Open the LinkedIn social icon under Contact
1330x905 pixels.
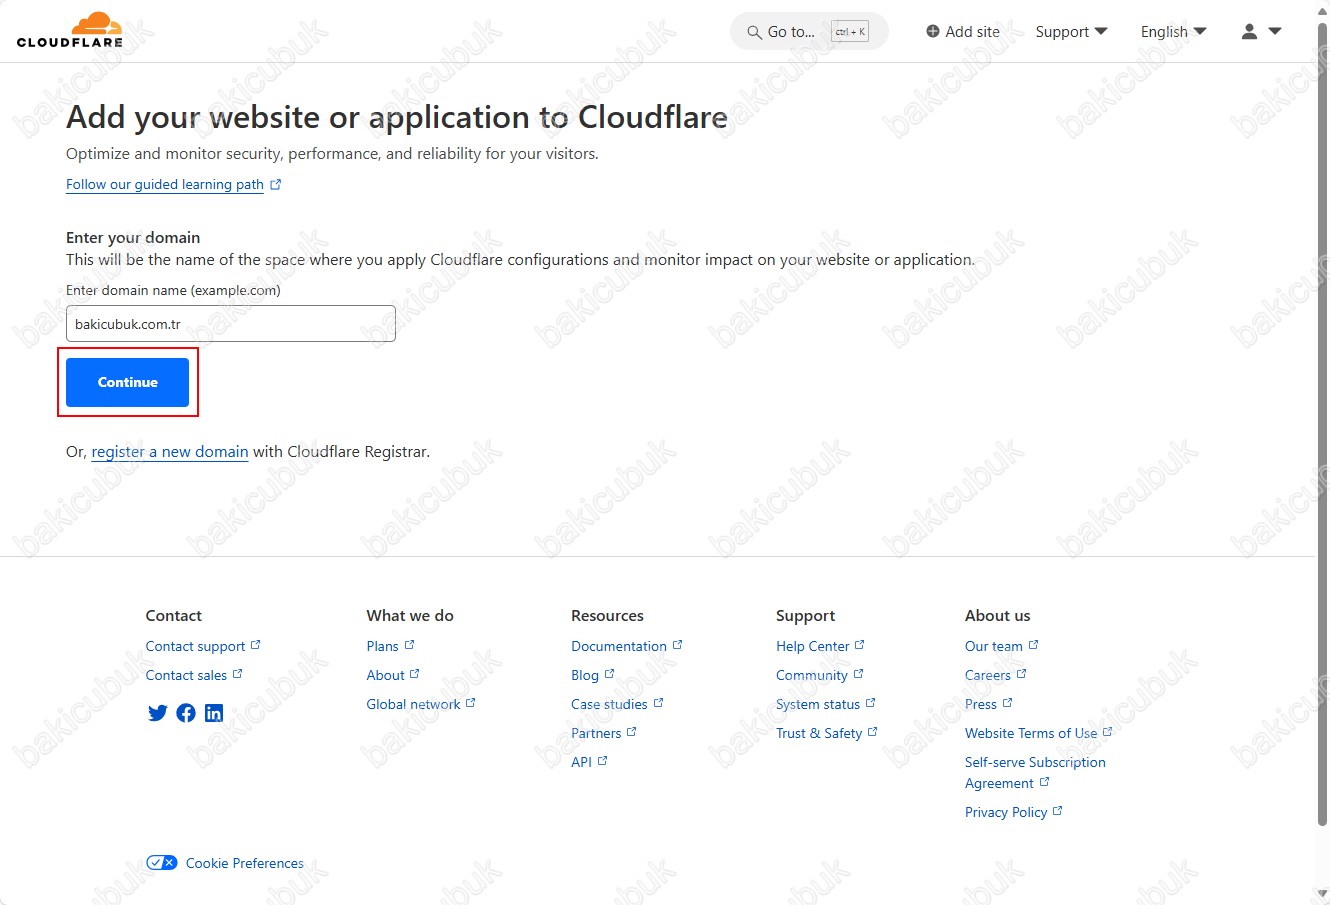pos(214,713)
